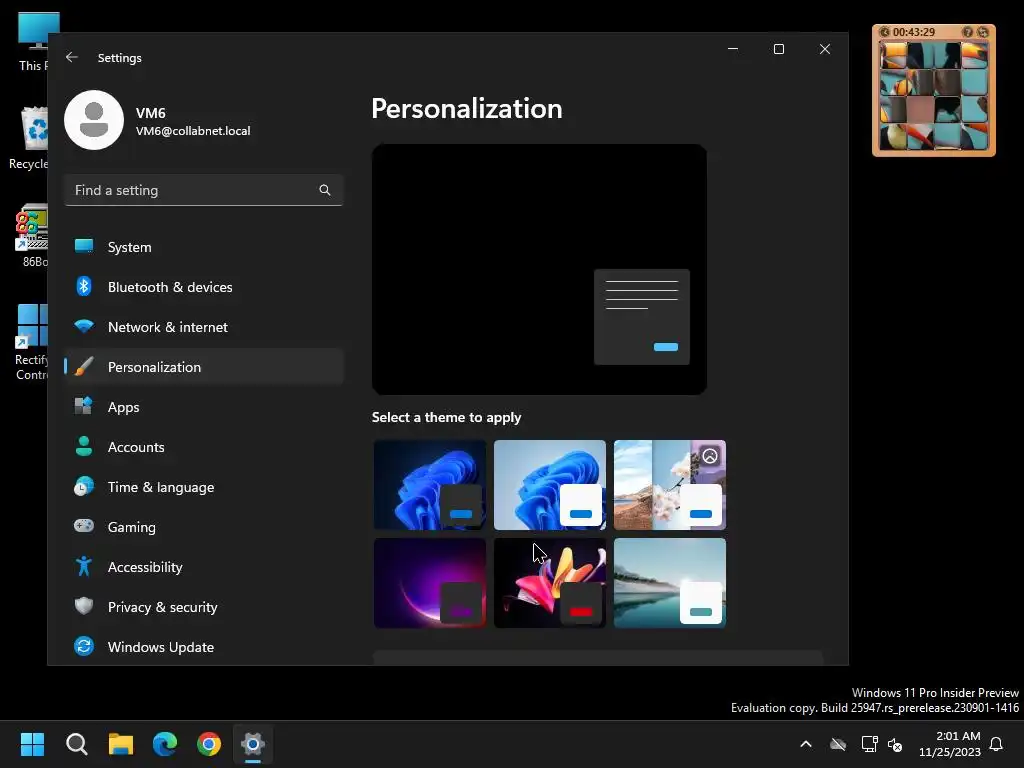Open Accessibility settings category
Screen dimensions: 1024x768
[x=204, y=567]
